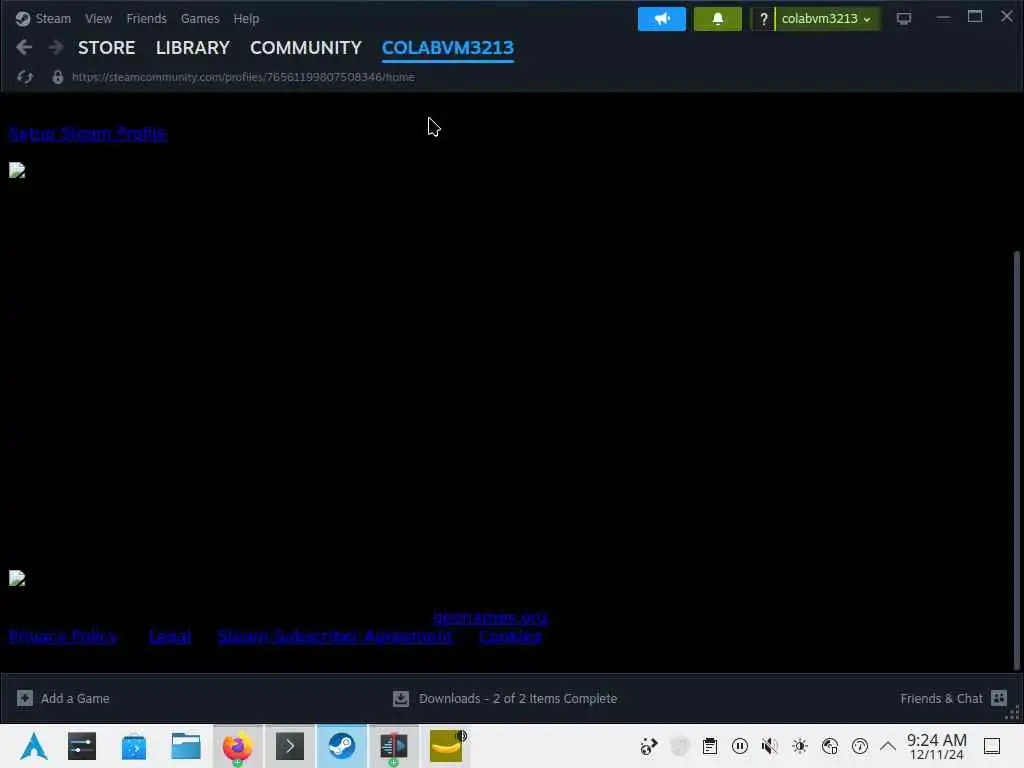The width and height of the screenshot is (1024, 768).
Task: Open the Steam menu
Action: click(x=53, y=18)
